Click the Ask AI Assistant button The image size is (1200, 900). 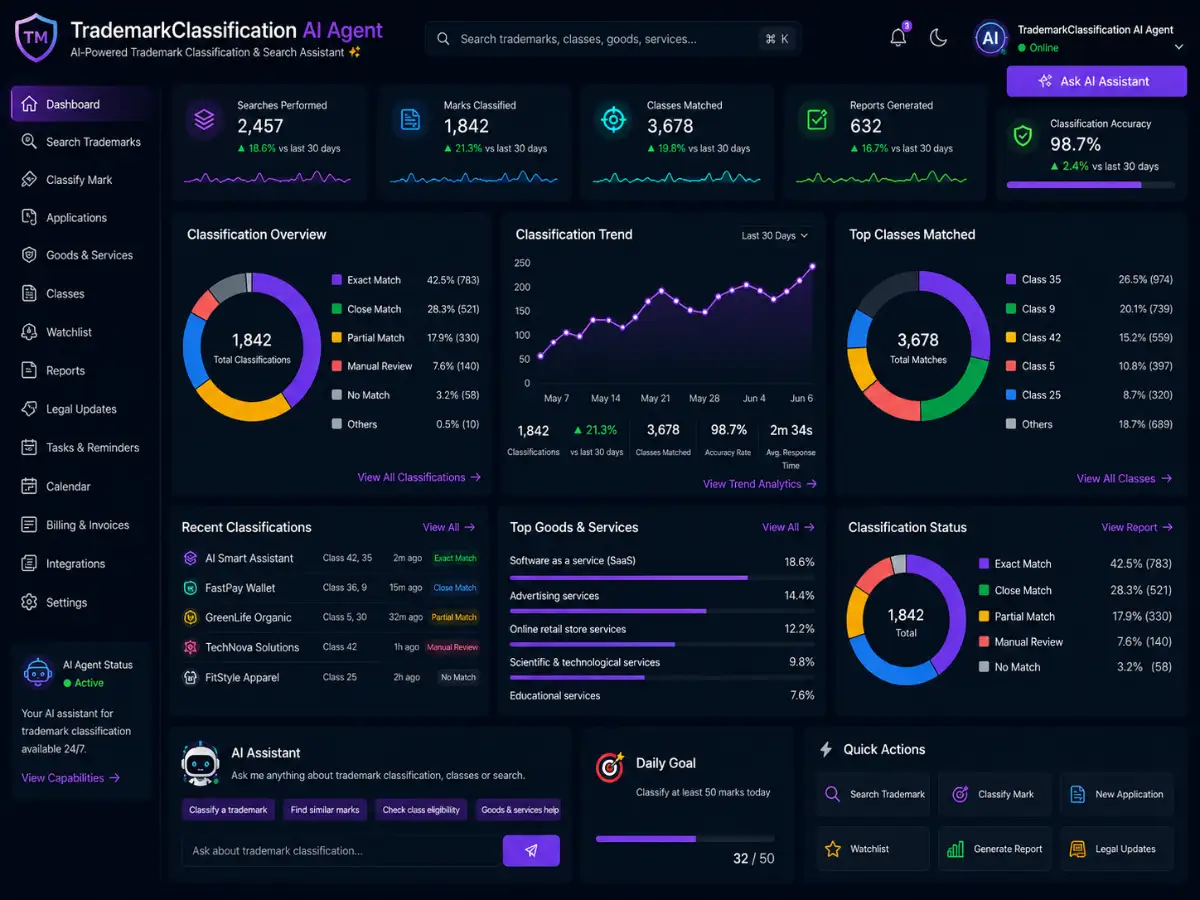[1096, 81]
